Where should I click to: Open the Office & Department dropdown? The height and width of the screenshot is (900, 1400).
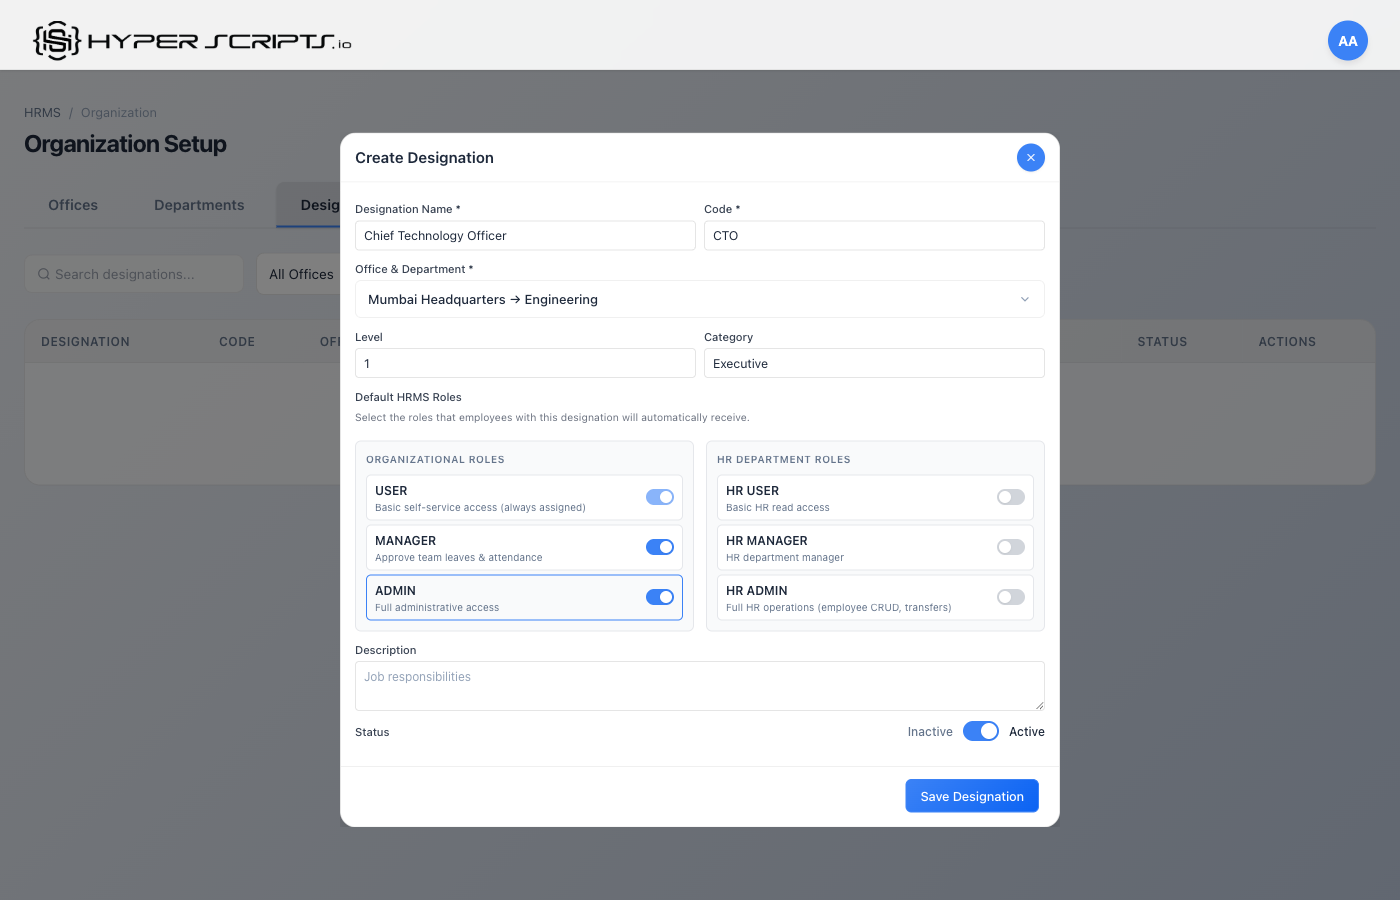coord(699,299)
